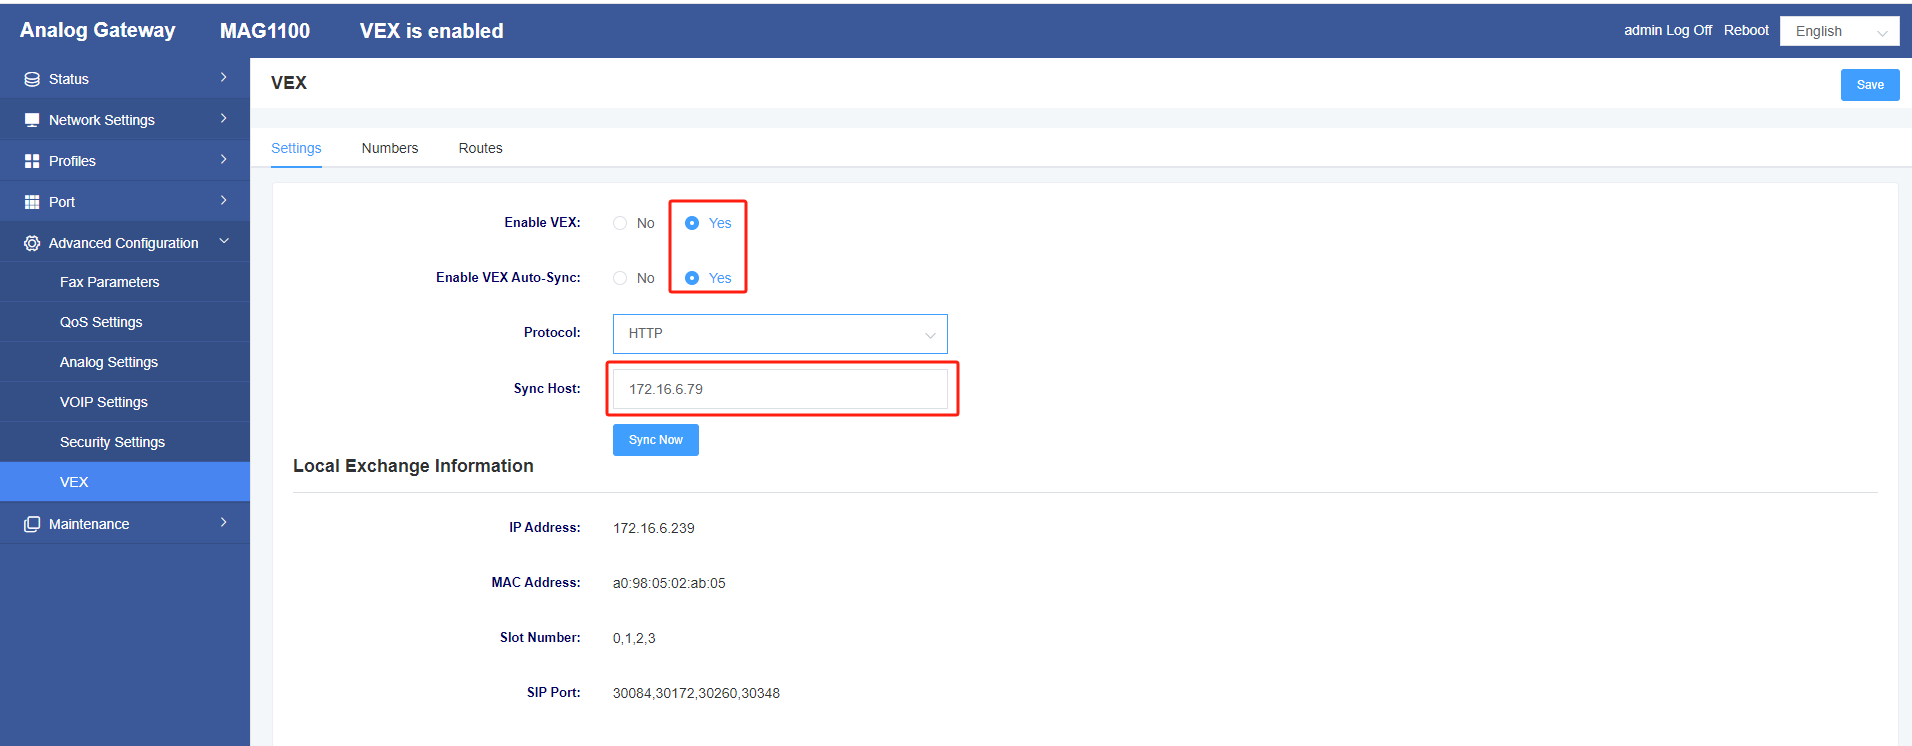Open QoS Settings in sidebar
The height and width of the screenshot is (746, 1912).
(125, 322)
